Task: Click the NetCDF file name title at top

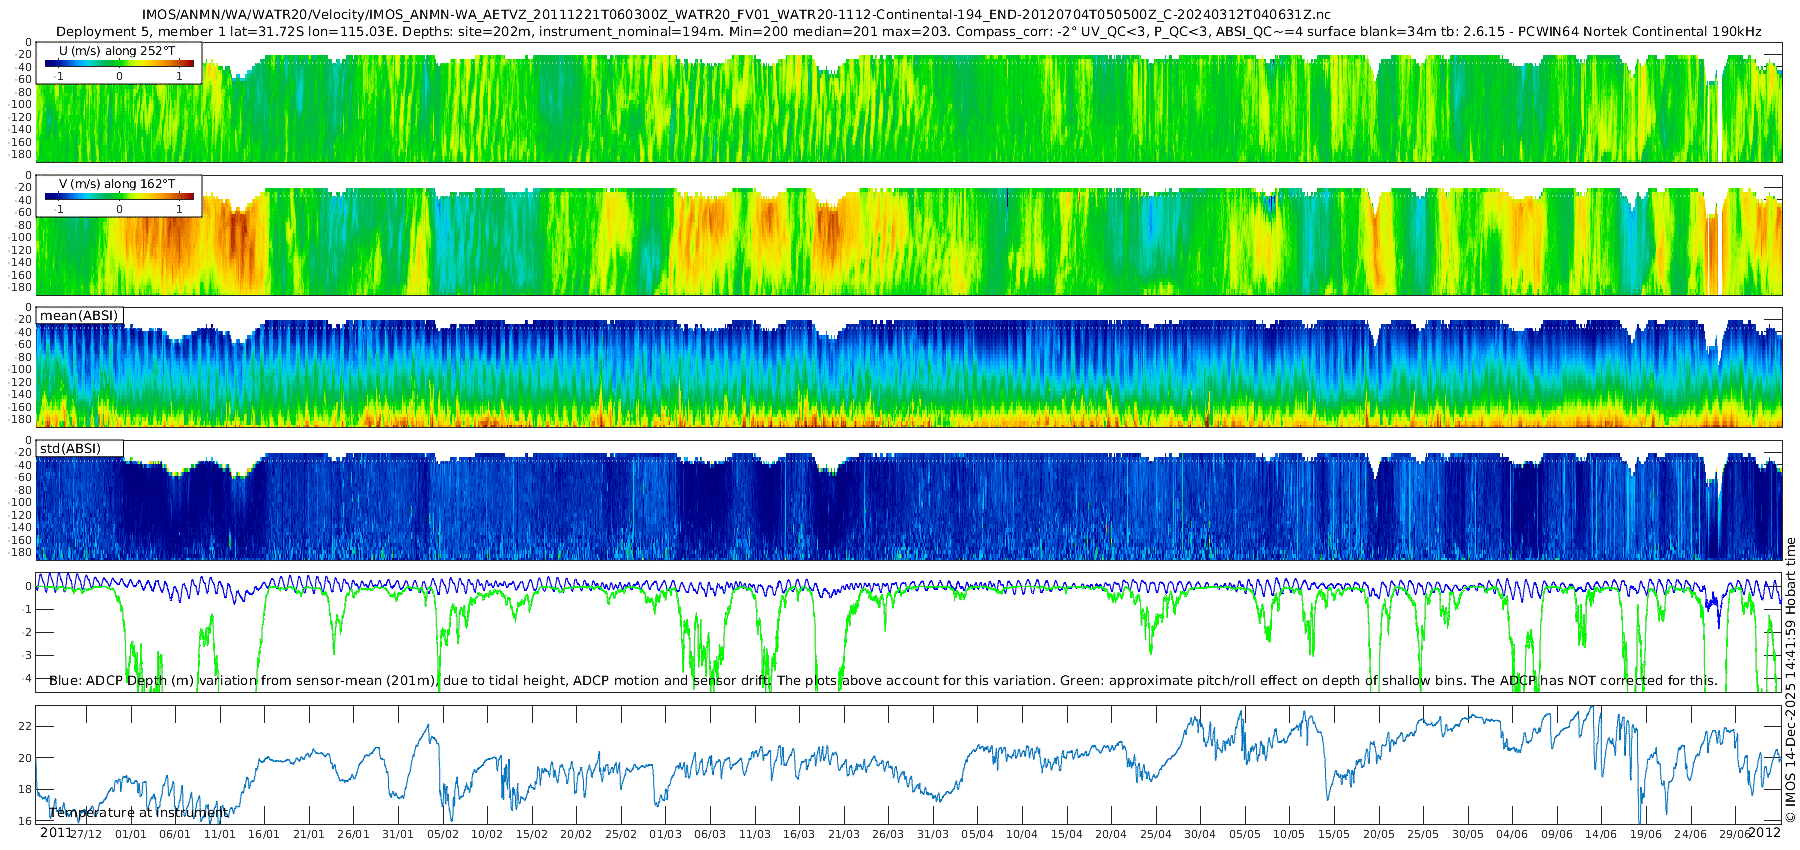Action: click(x=736, y=14)
